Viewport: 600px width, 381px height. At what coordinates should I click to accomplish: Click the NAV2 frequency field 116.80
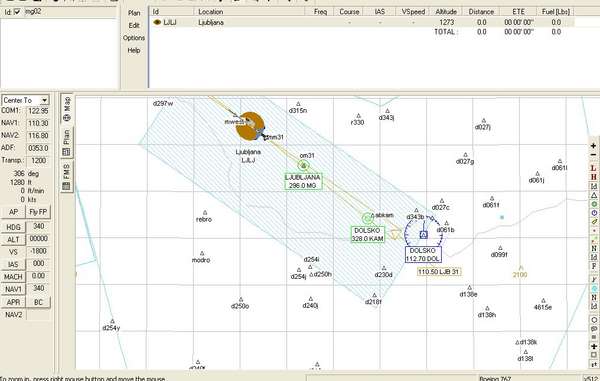pos(38,136)
